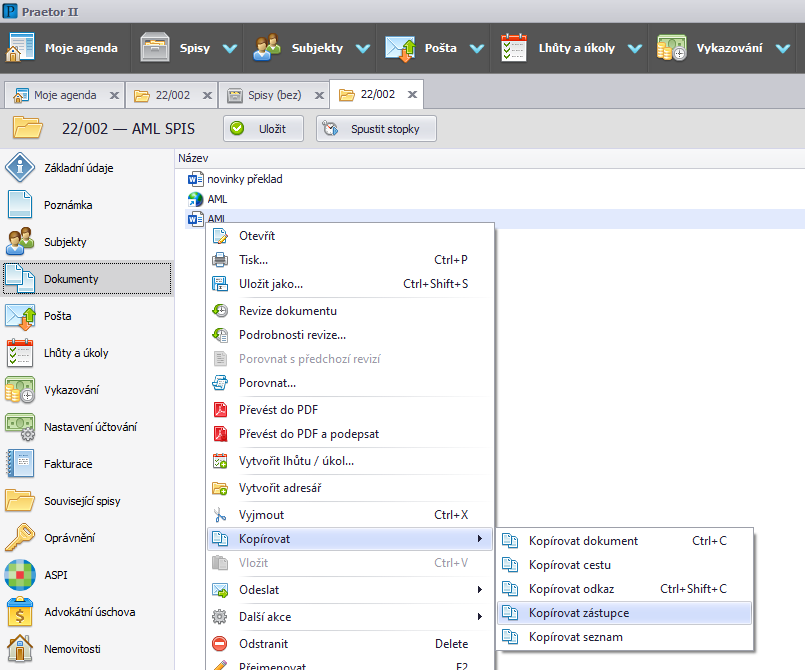Click the Název column header
This screenshot has height=670, width=805.
pyautogui.click(x=193, y=158)
